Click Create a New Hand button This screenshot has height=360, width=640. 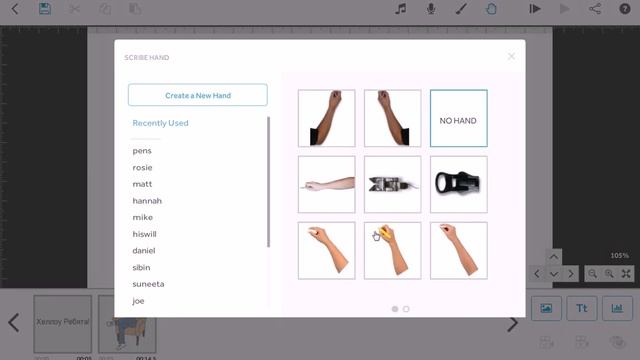pyautogui.click(x=198, y=95)
